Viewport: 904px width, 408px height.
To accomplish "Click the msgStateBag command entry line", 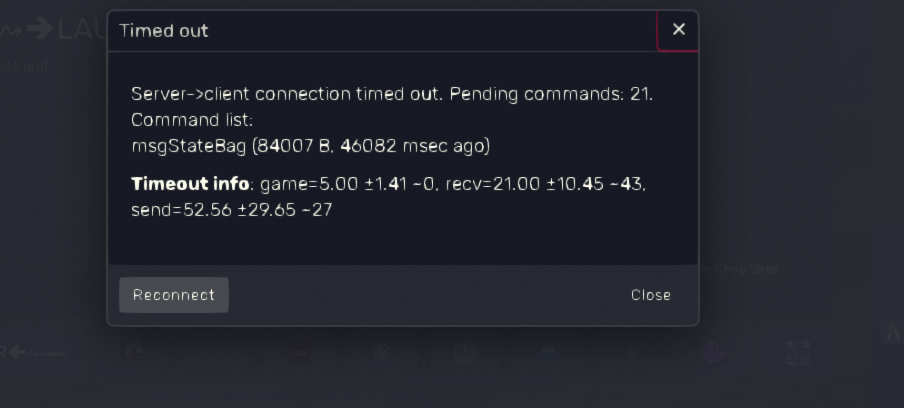I will (x=311, y=146).
